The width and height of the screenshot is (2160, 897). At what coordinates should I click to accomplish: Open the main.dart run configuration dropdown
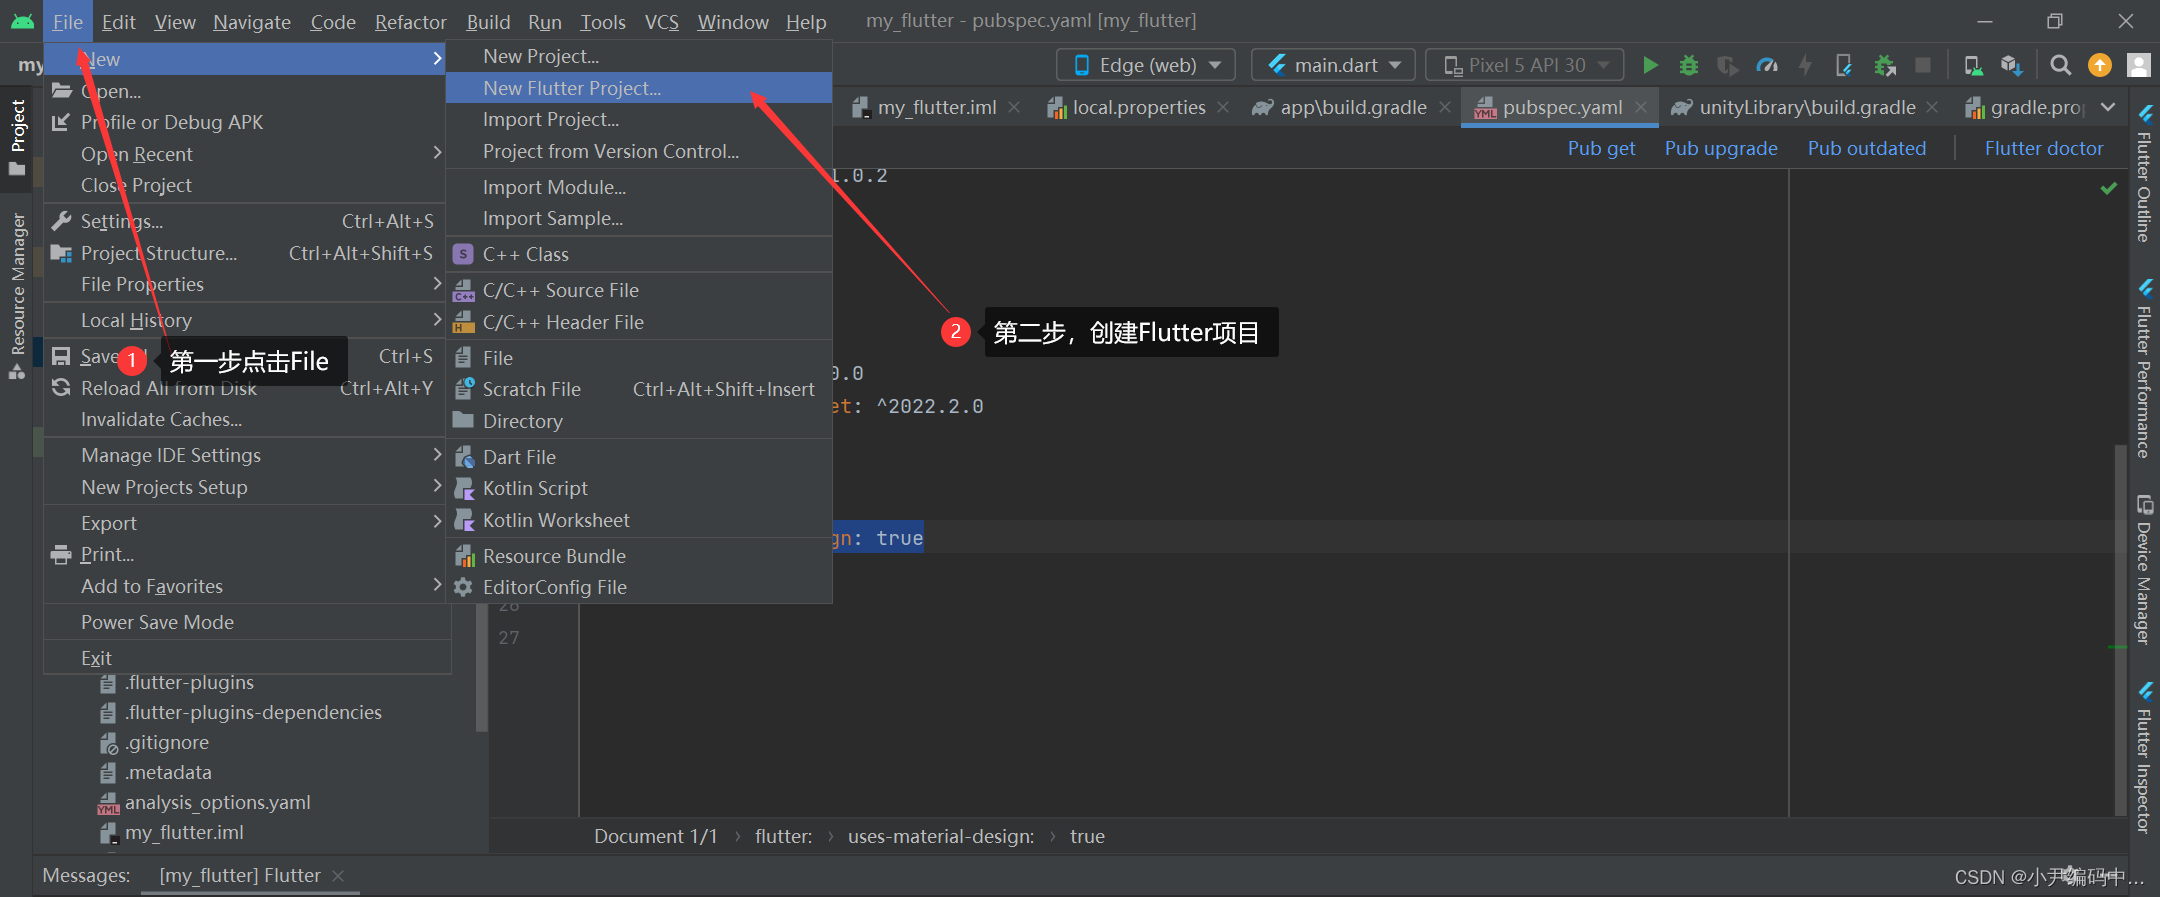point(1333,65)
